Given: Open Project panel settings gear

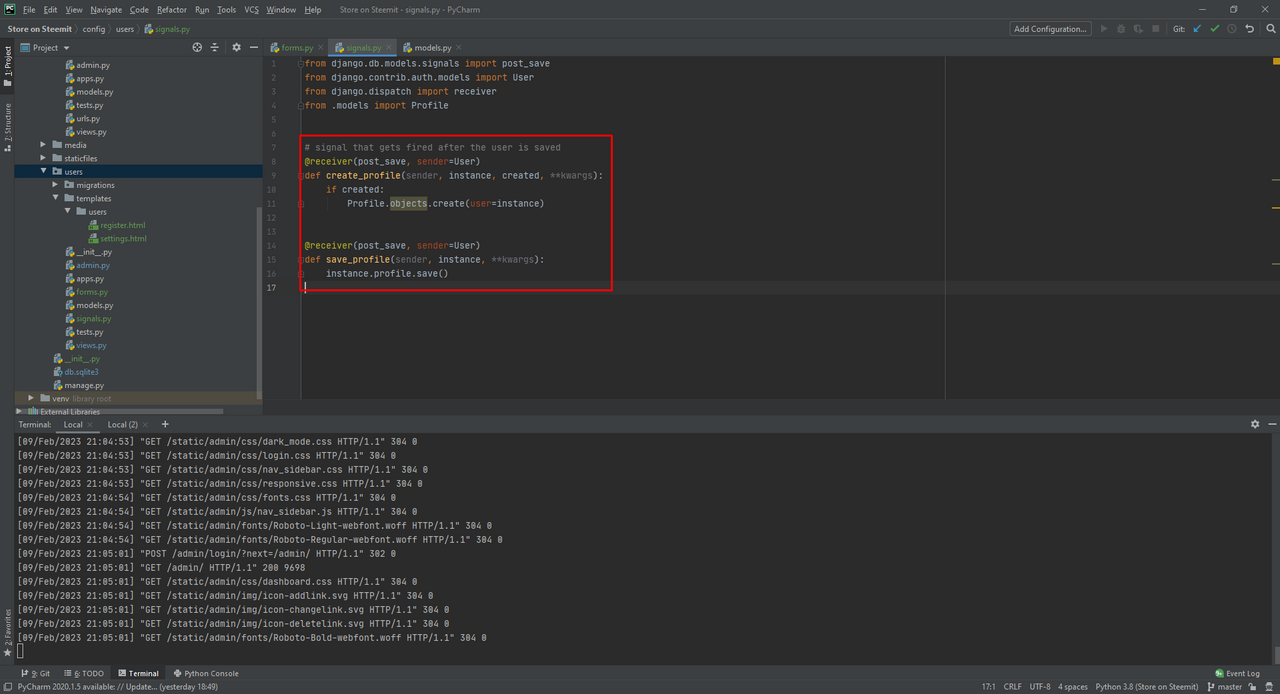Looking at the screenshot, I should click(x=236, y=47).
